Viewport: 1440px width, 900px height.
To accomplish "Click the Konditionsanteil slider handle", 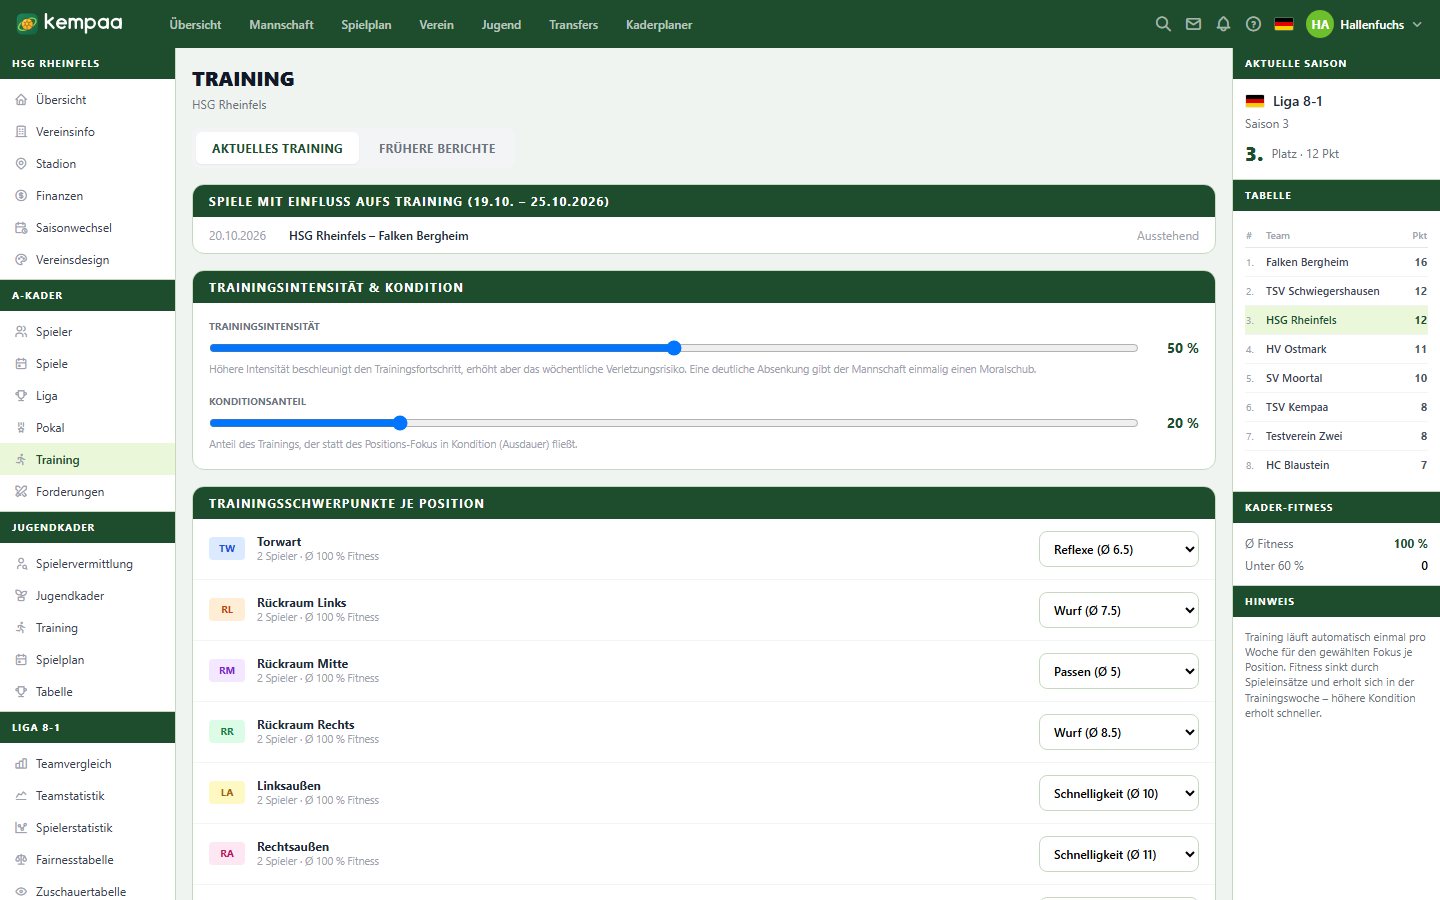I will [400, 423].
